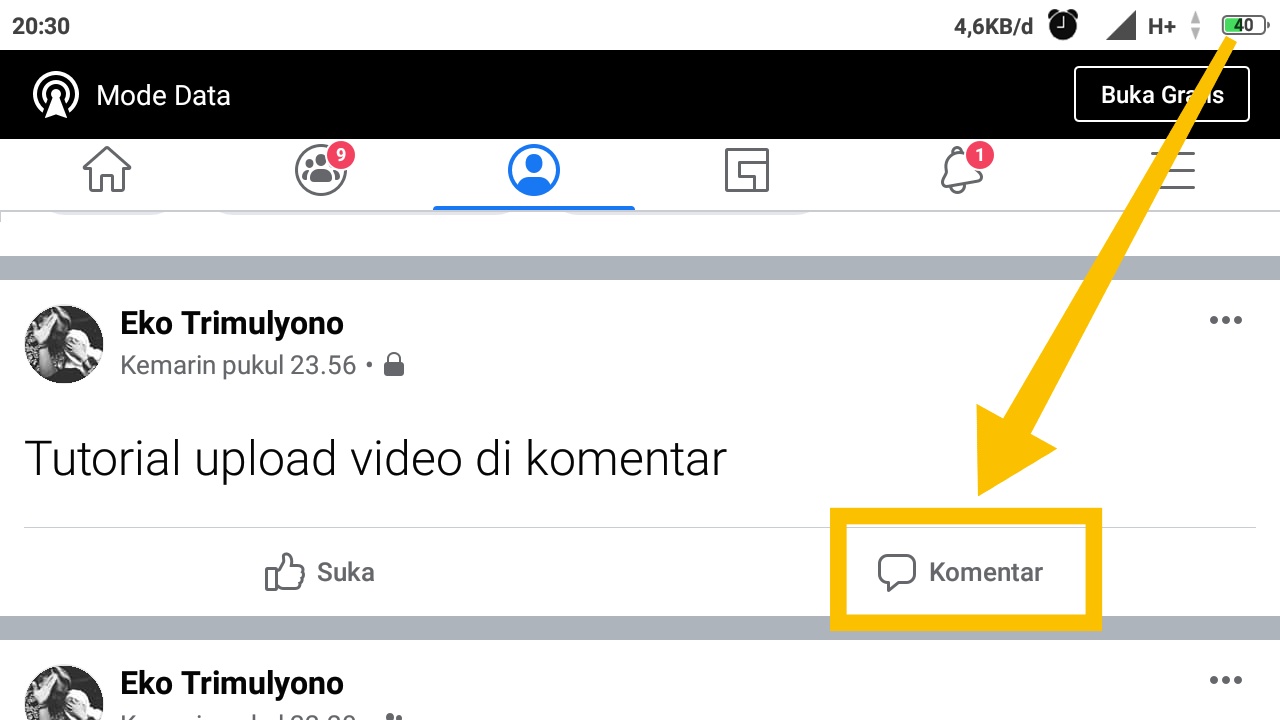Open the alarm clock status bar icon

[1063, 26]
